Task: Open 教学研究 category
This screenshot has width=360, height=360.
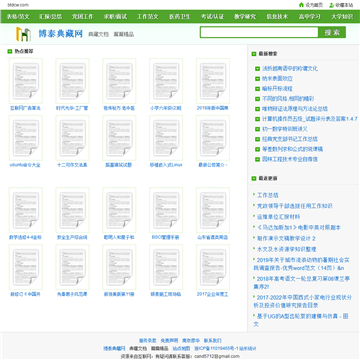Action: (x=245, y=17)
